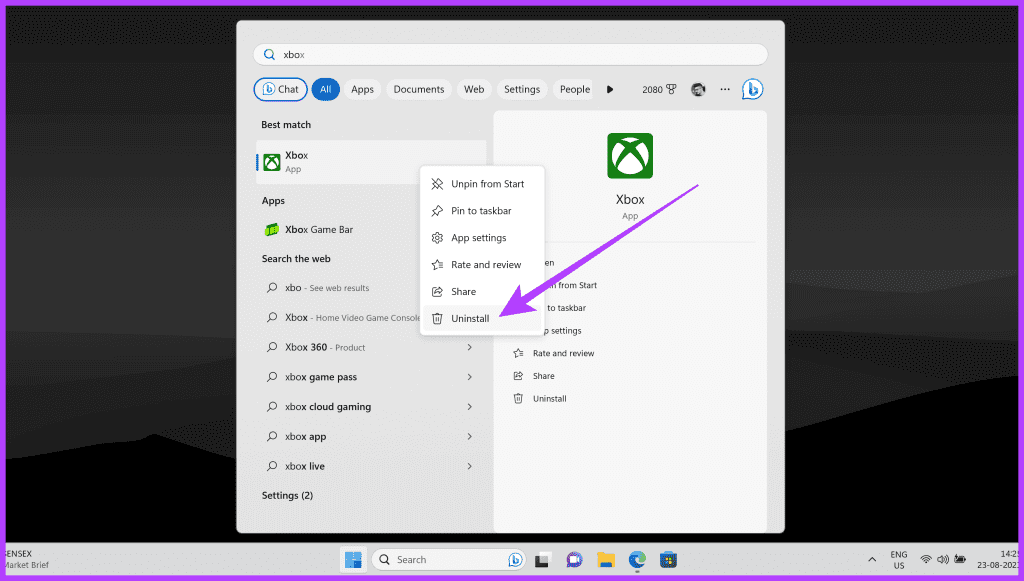
Task: Expand chevron next to xbox game pass
Action: [470, 377]
